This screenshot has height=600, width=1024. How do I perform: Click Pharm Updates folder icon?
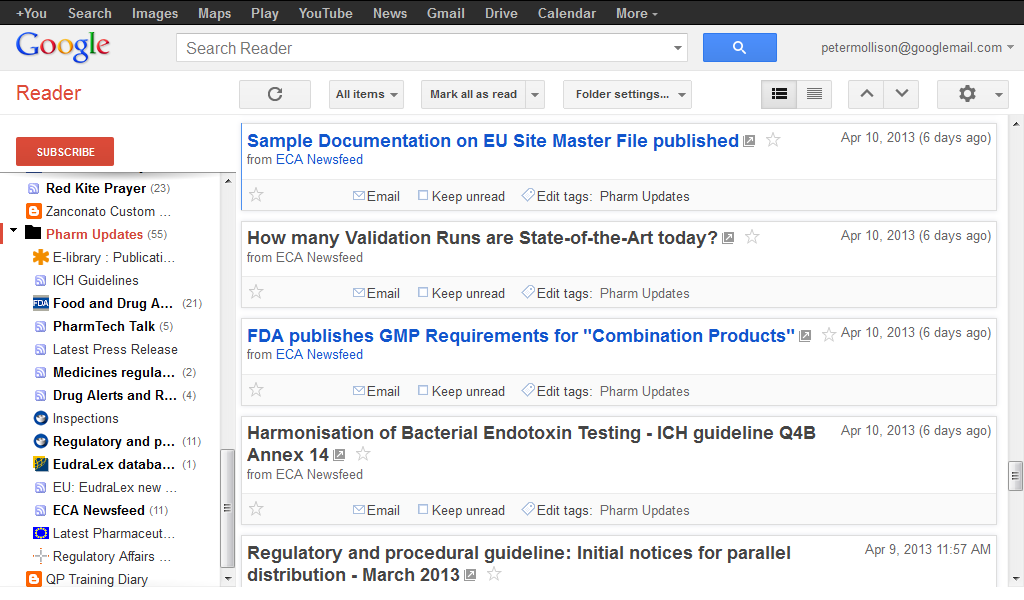(33, 232)
